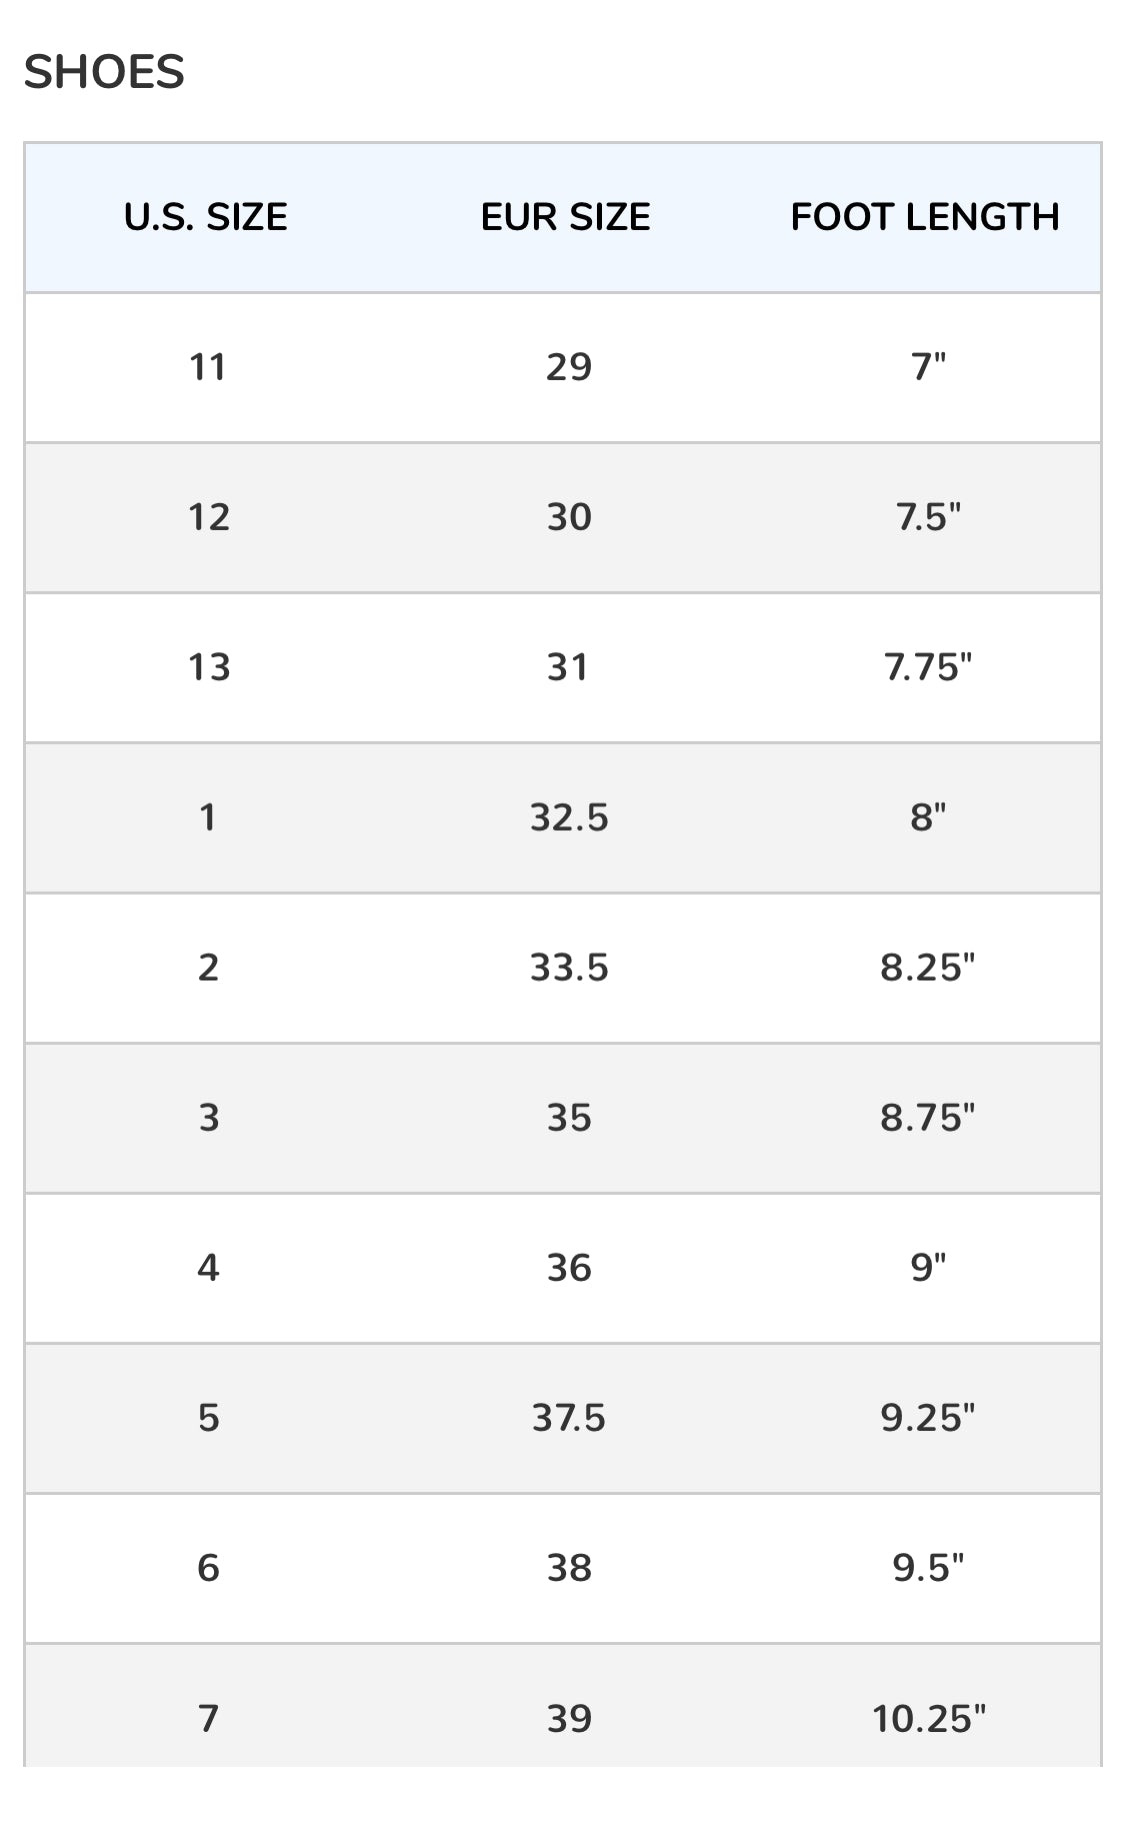This screenshot has height=1824, width=1125.
Task: Click EUR size 32.5 cell
Action: [566, 817]
